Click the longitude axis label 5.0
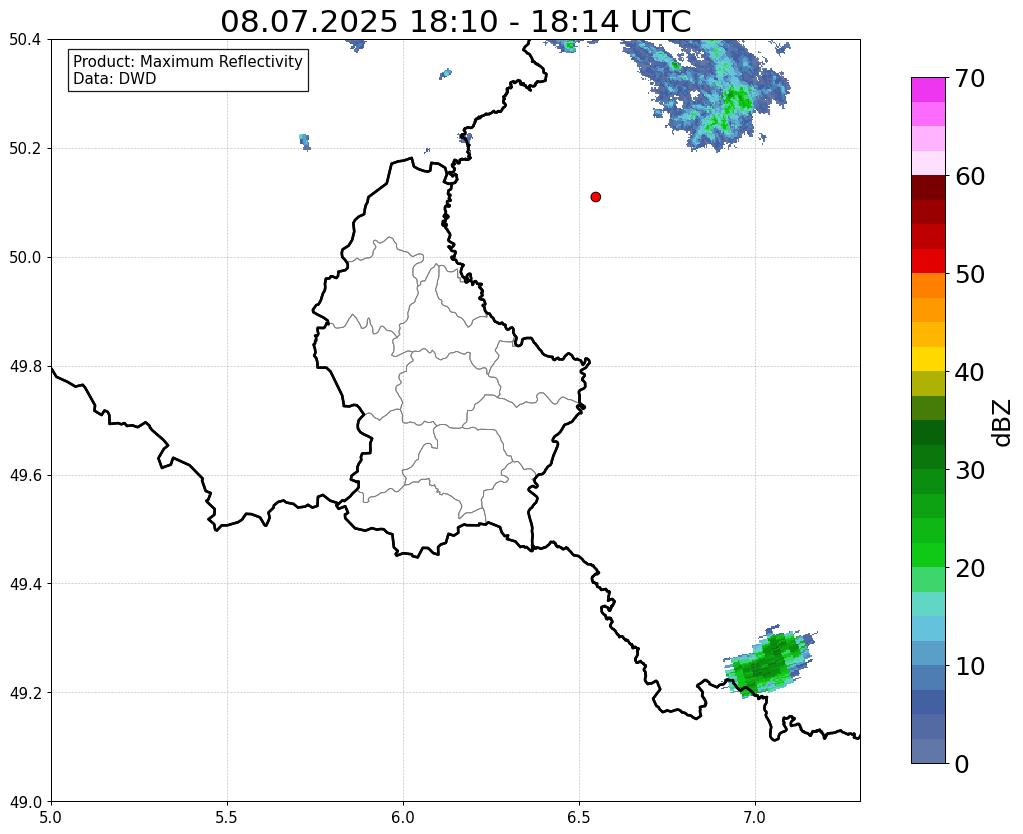 (51, 817)
